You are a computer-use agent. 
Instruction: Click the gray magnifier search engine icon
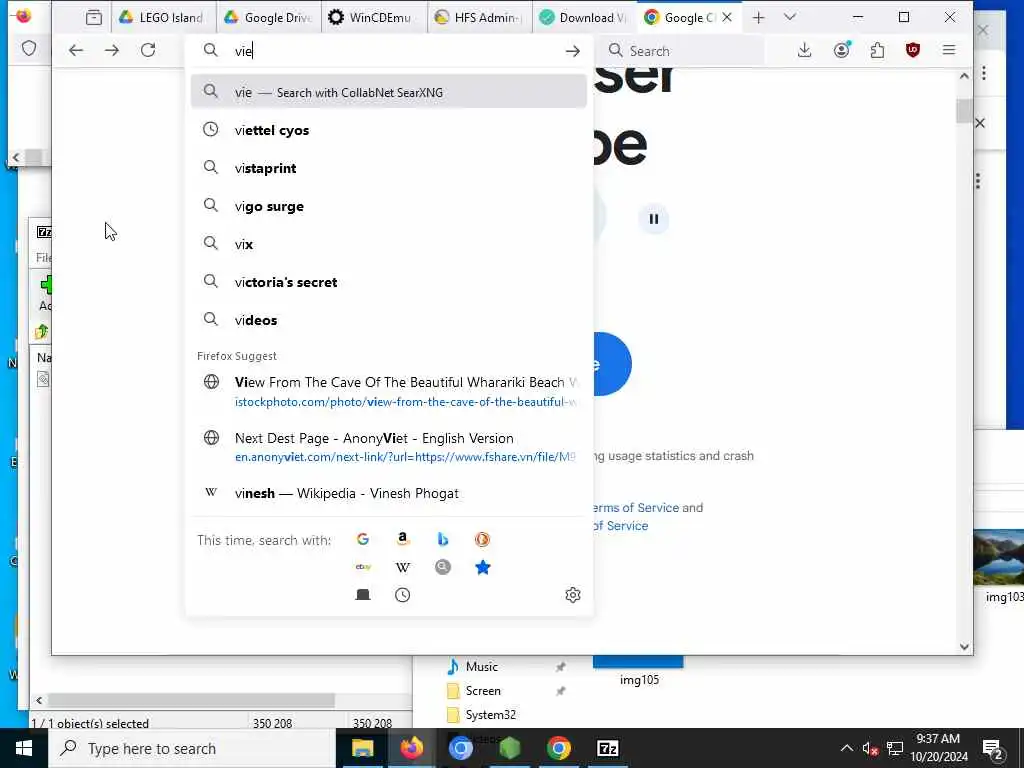443,567
